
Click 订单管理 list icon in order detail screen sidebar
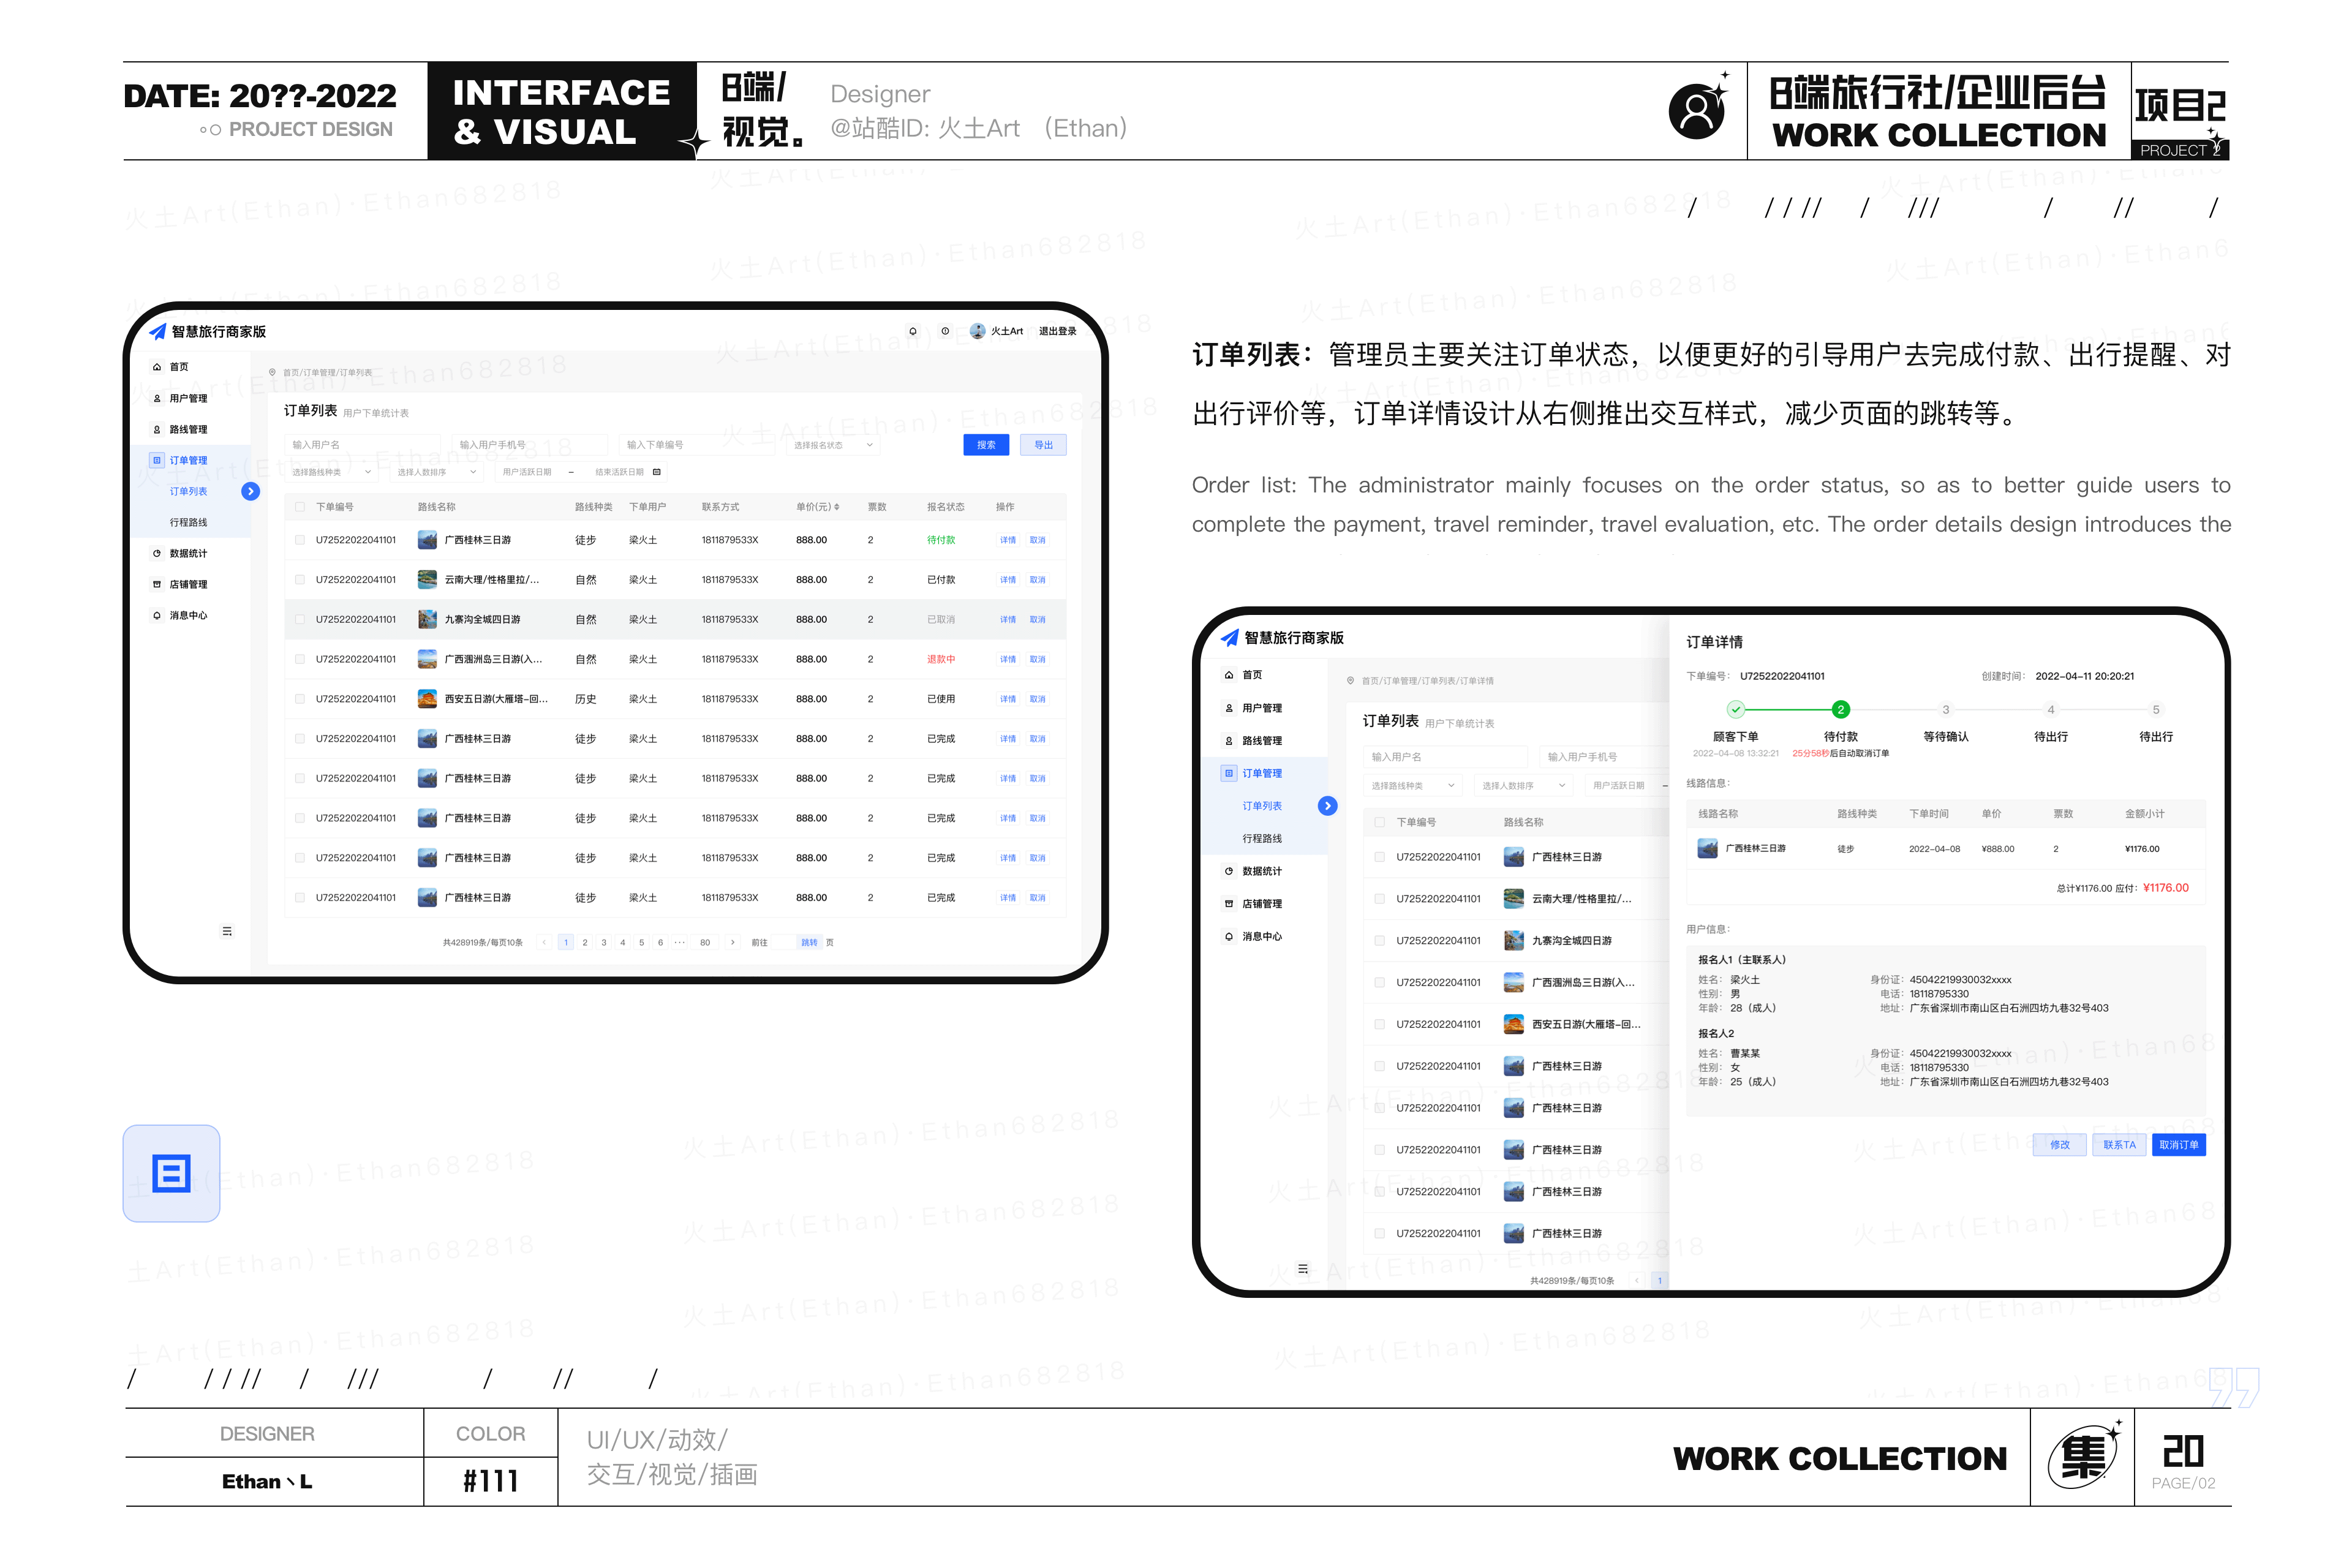pos(1229,773)
